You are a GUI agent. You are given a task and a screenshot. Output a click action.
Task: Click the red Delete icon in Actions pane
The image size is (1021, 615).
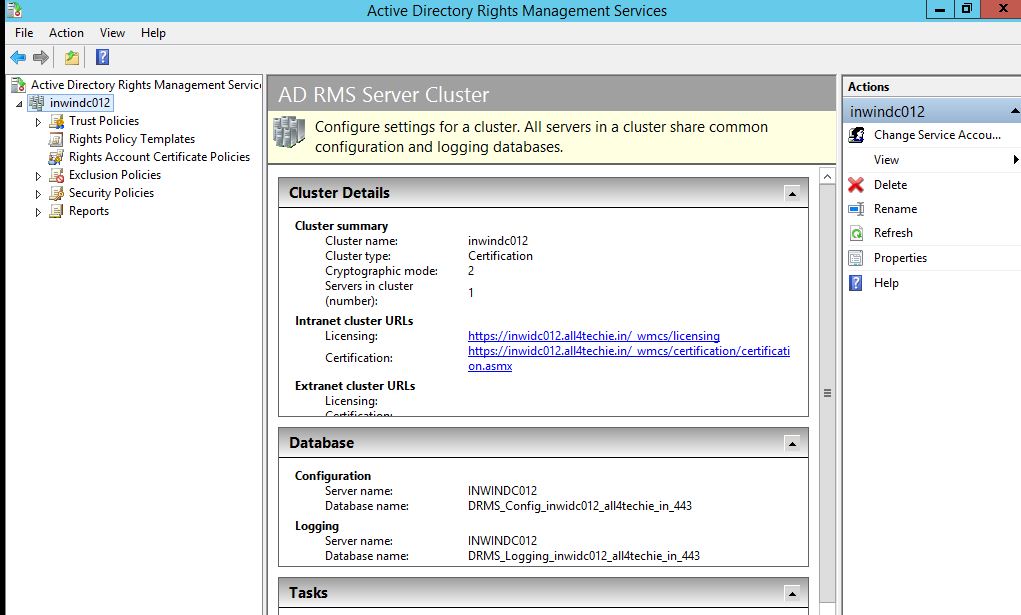(857, 184)
